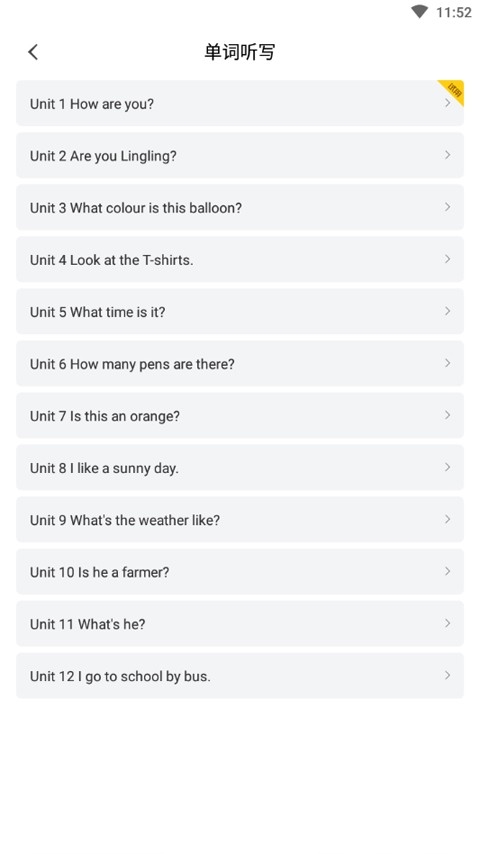Expand Unit 8 I like a sunny day
This screenshot has width=480, height=854.
[240, 467]
